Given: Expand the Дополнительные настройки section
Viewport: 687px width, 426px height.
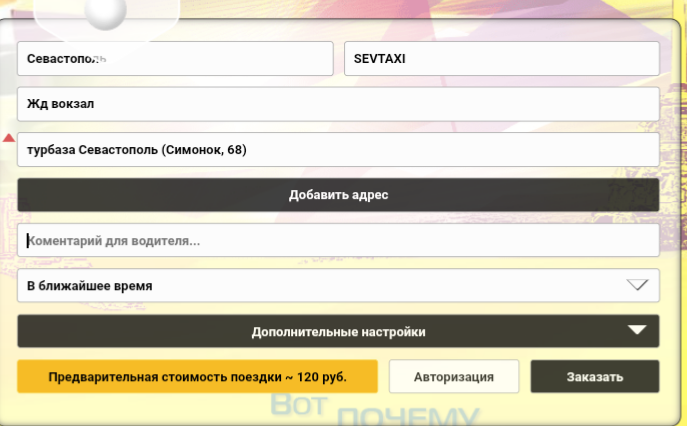Looking at the screenshot, I should tap(338, 331).
